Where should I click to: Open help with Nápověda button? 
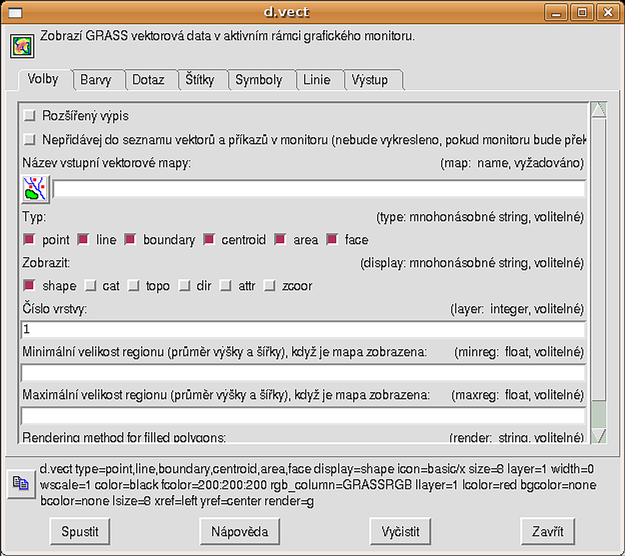(x=240, y=531)
